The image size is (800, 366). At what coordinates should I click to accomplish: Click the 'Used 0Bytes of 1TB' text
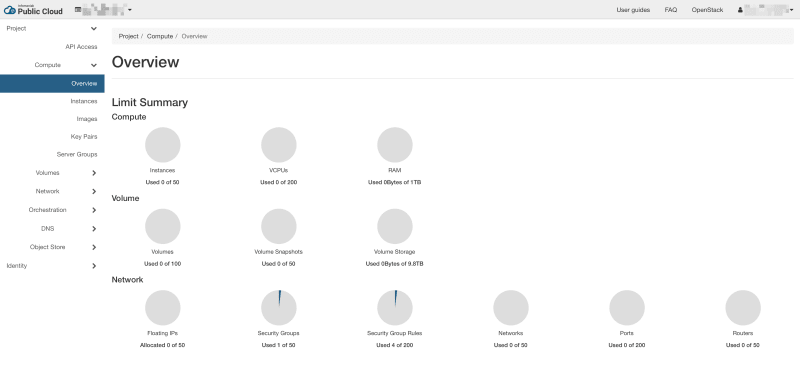[394, 182]
